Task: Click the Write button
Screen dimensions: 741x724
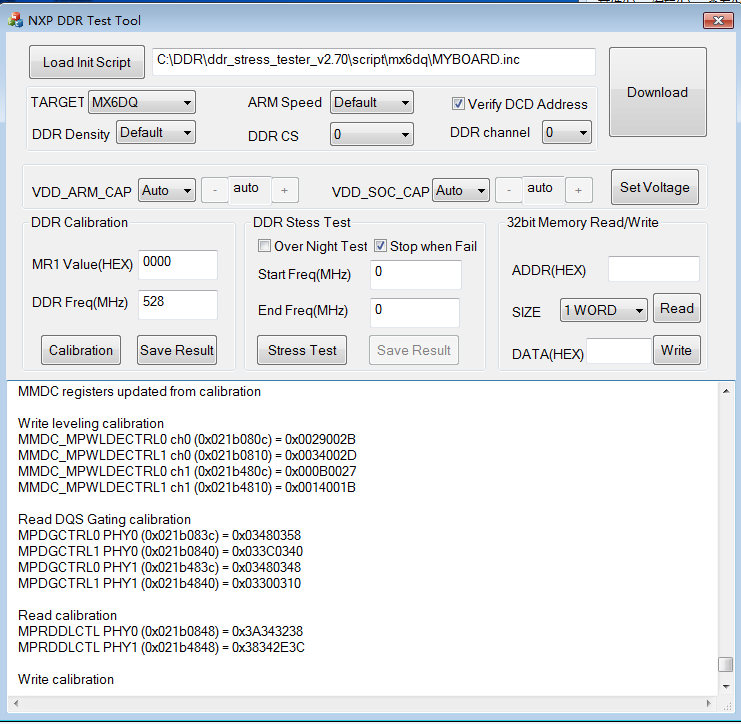Action: click(x=676, y=350)
